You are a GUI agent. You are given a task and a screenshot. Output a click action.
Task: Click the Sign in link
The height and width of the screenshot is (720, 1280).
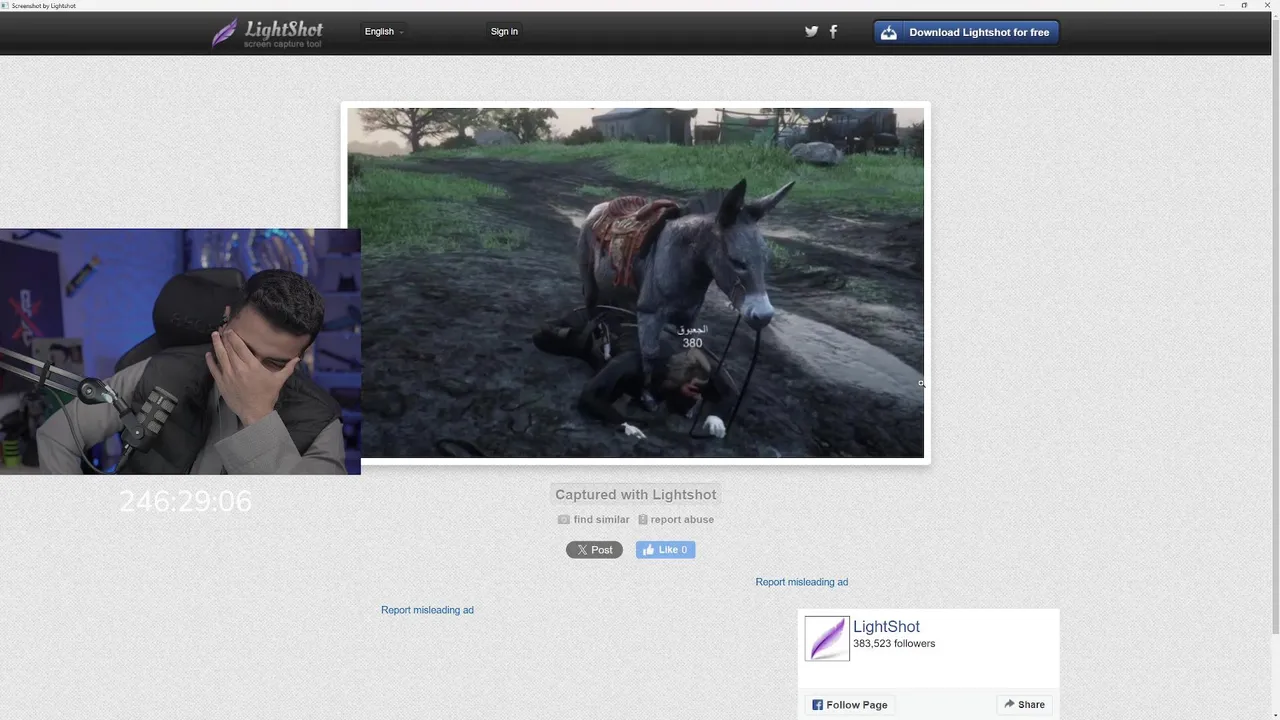click(504, 32)
